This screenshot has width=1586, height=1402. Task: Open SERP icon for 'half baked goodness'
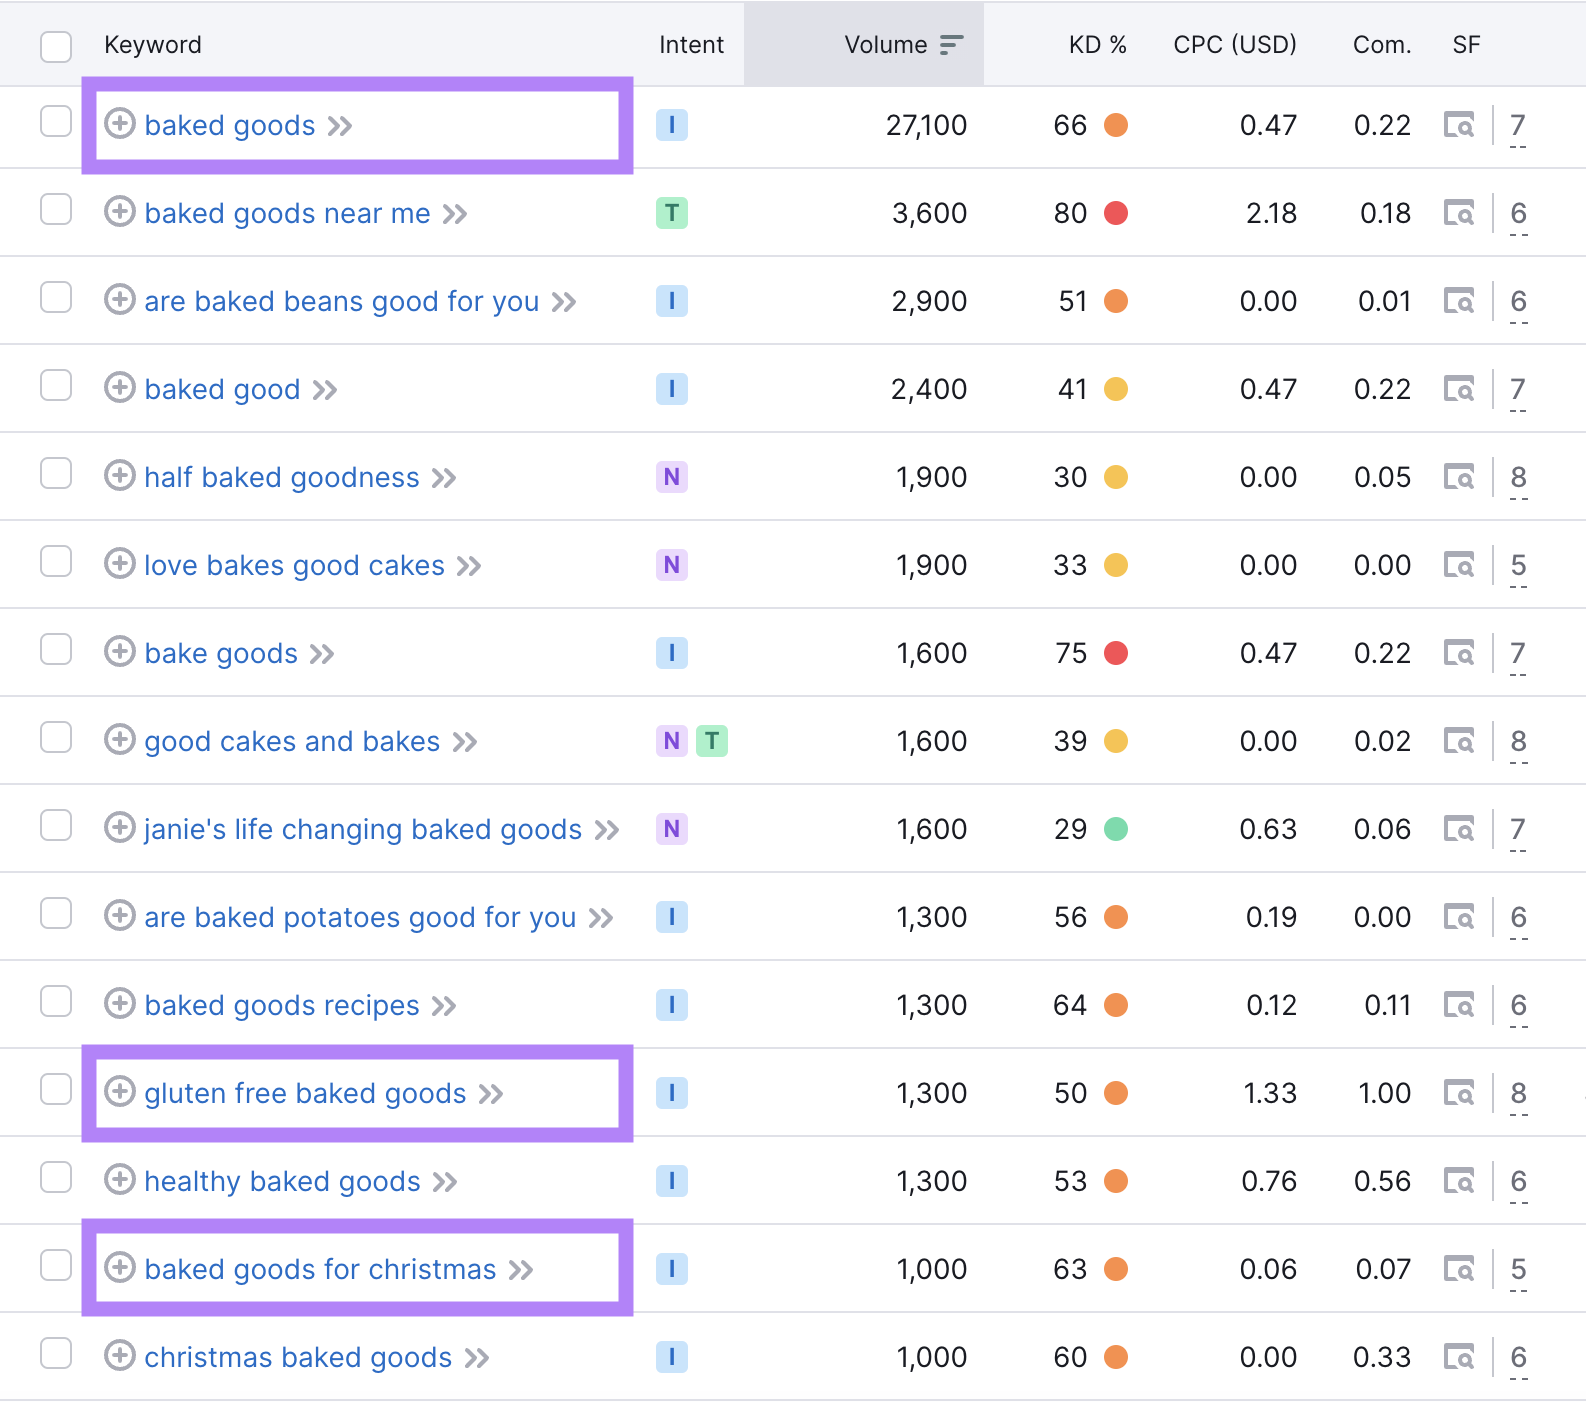tap(1459, 477)
